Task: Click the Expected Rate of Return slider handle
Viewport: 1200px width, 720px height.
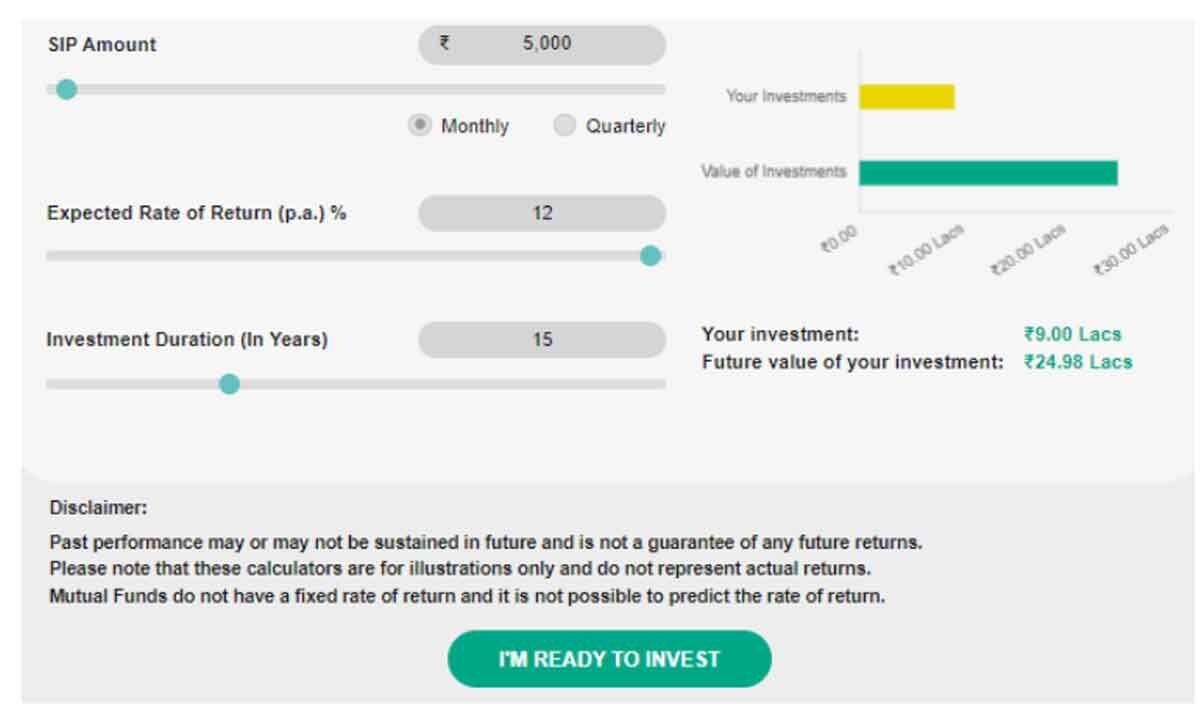Action: 651,256
